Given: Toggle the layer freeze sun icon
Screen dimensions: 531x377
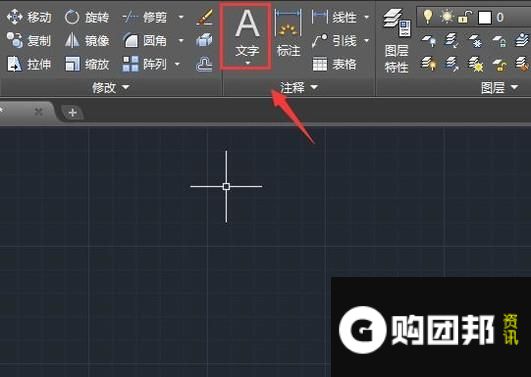Looking at the screenshot, I should (x=446, y=17).
